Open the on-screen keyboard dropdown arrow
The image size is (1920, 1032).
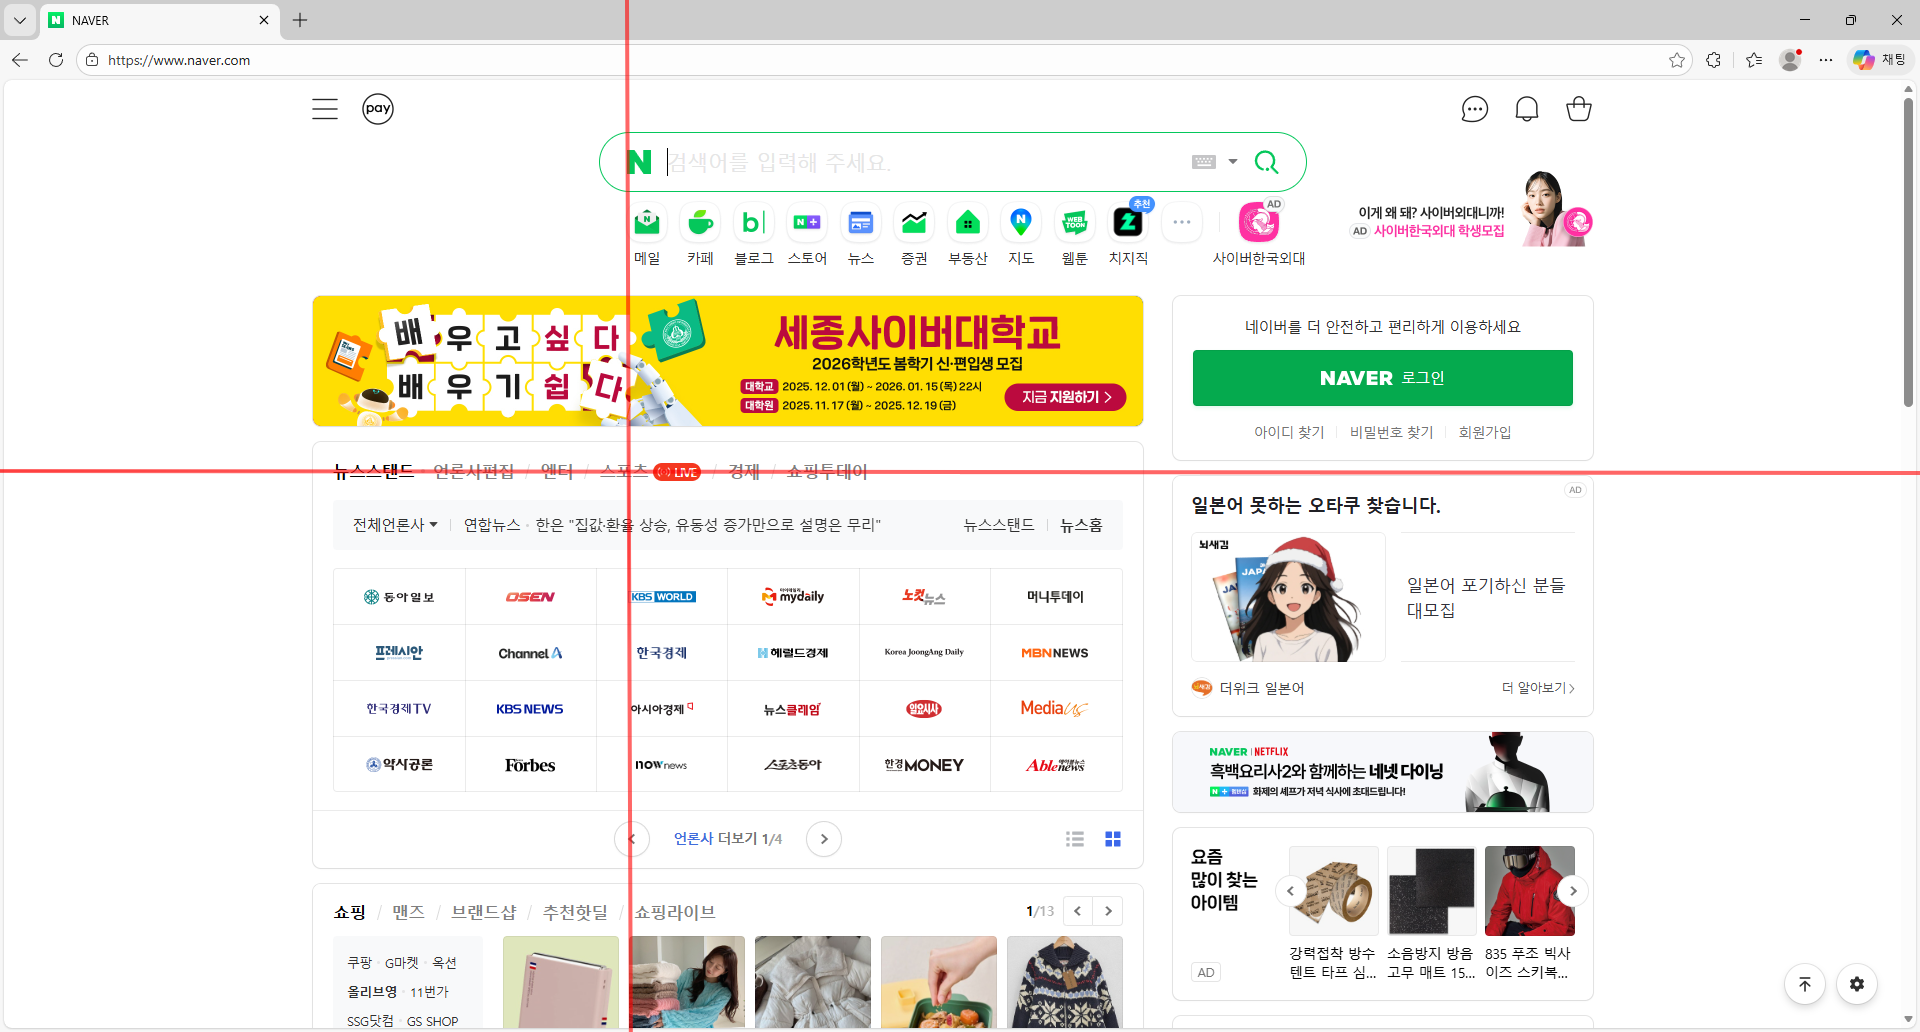click(1233, 162)
